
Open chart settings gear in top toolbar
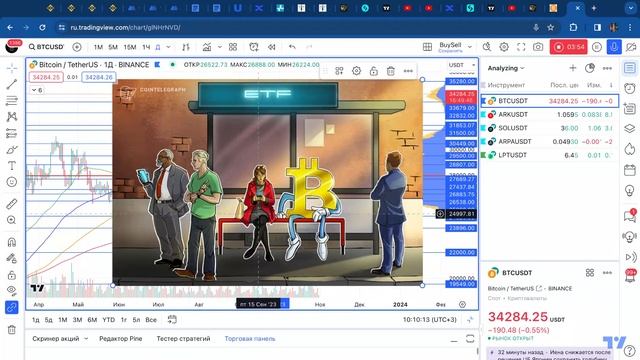click(x=504, y=47)
